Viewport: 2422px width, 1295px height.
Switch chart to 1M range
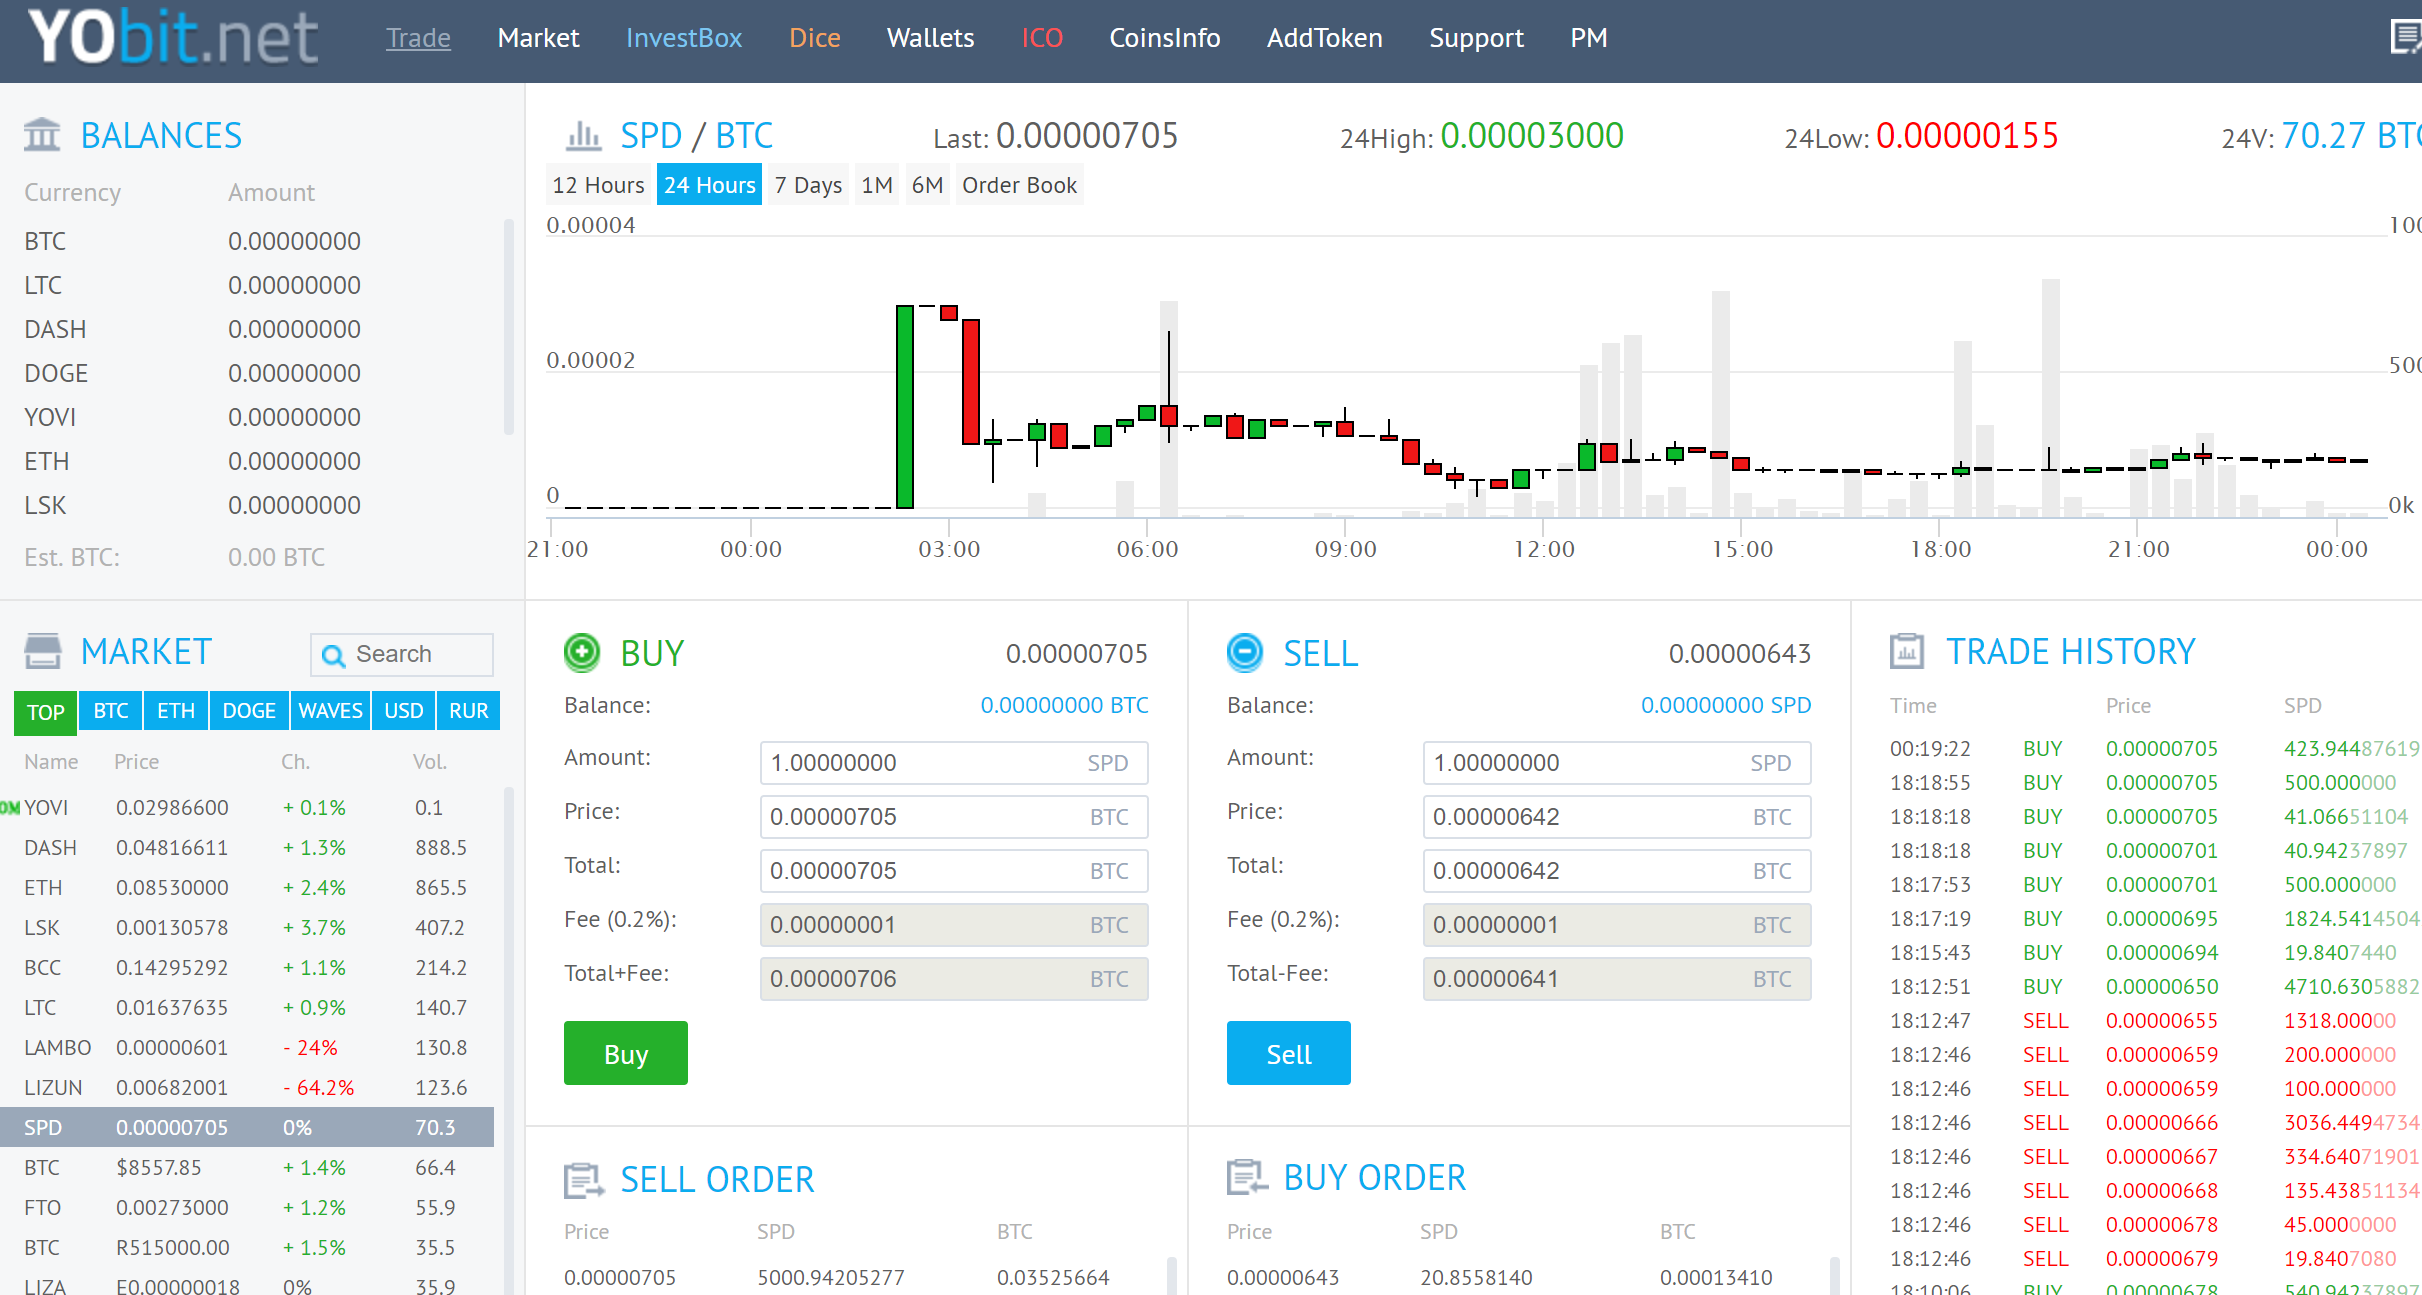pos(877,185)
